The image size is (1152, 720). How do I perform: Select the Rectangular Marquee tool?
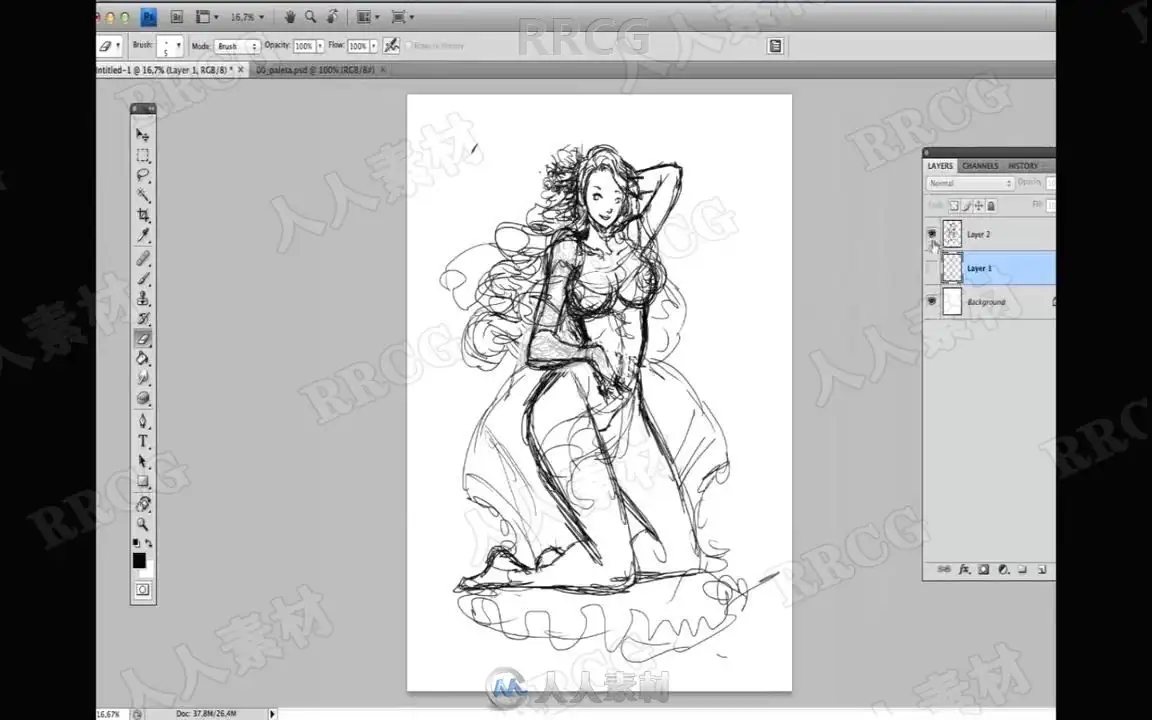[143, 155]
